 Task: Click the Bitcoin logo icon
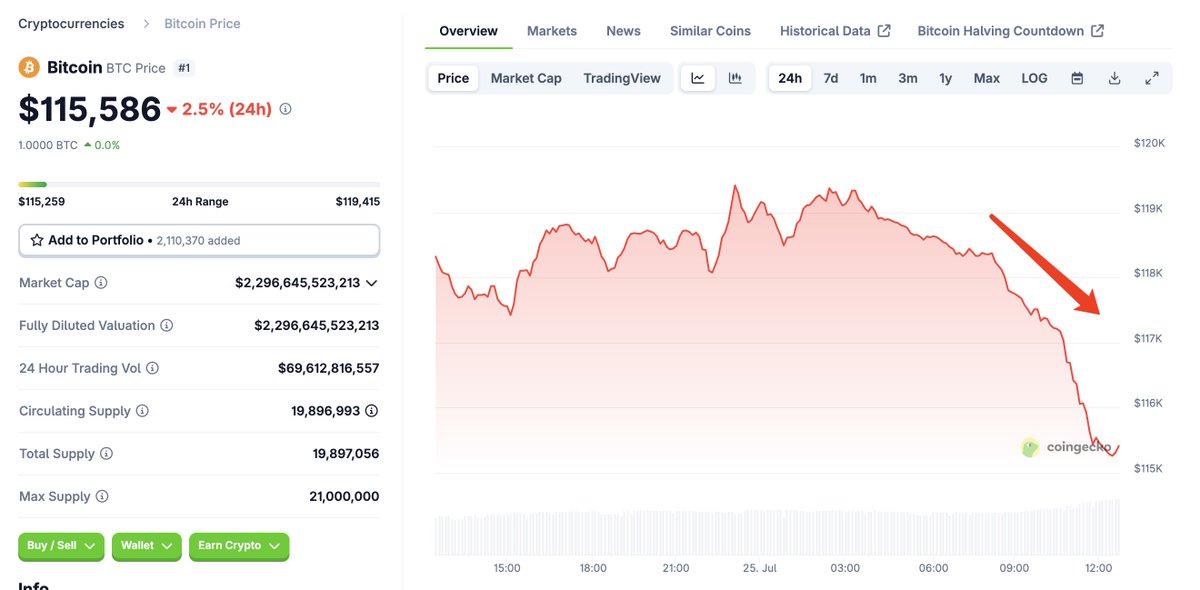pyautogui.click(x=29, y=68)
